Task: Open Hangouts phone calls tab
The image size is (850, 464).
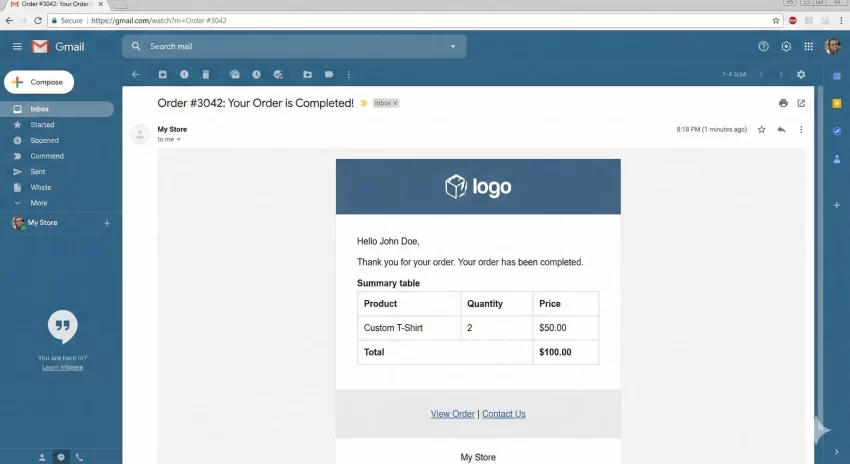Action: coord(79,457)
